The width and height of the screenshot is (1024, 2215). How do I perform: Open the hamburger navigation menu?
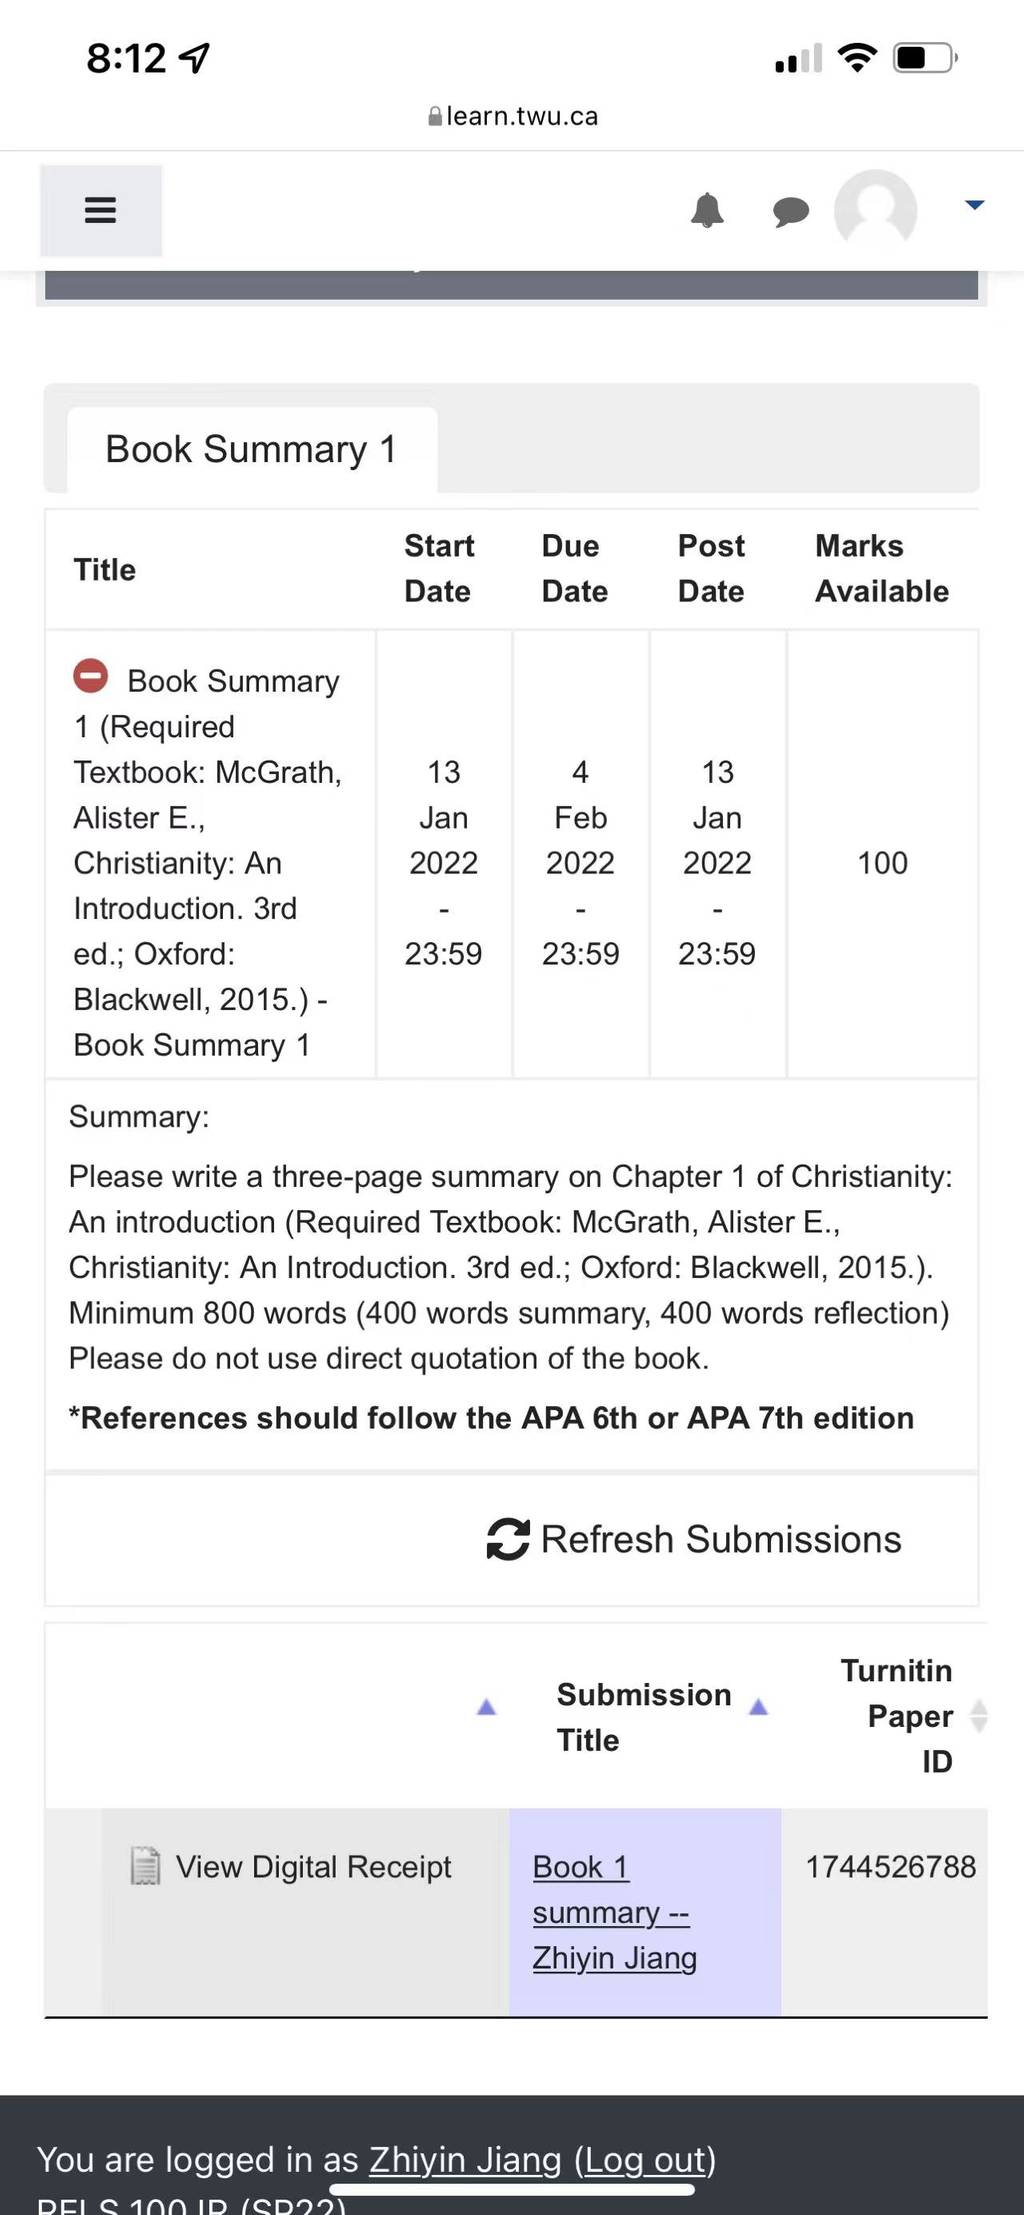tap(100, 210)
